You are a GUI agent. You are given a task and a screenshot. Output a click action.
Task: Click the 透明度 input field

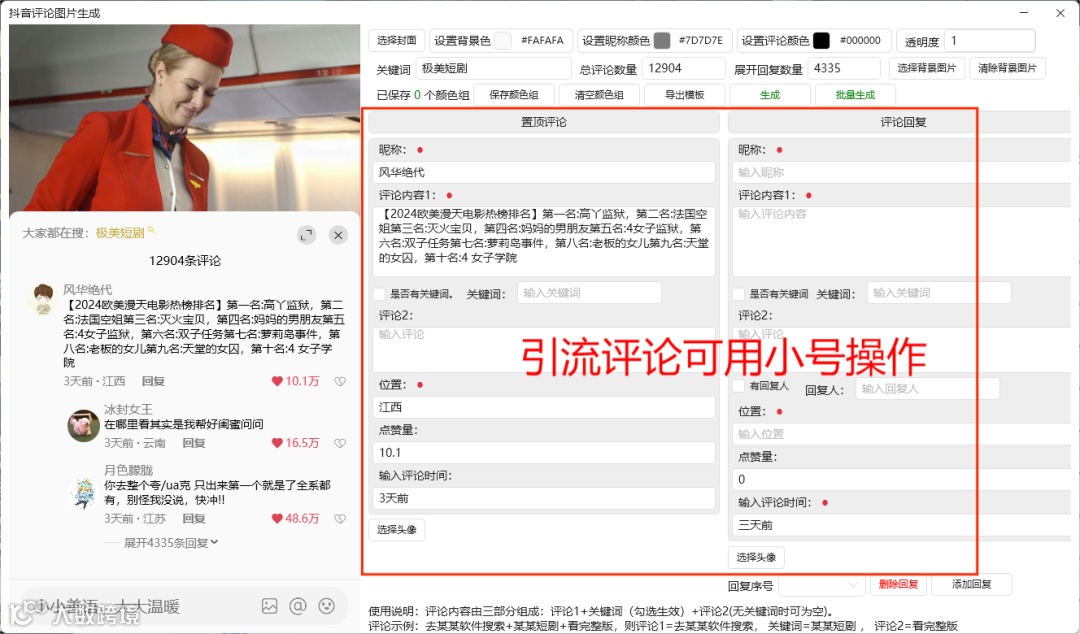[x=990, y=41]
